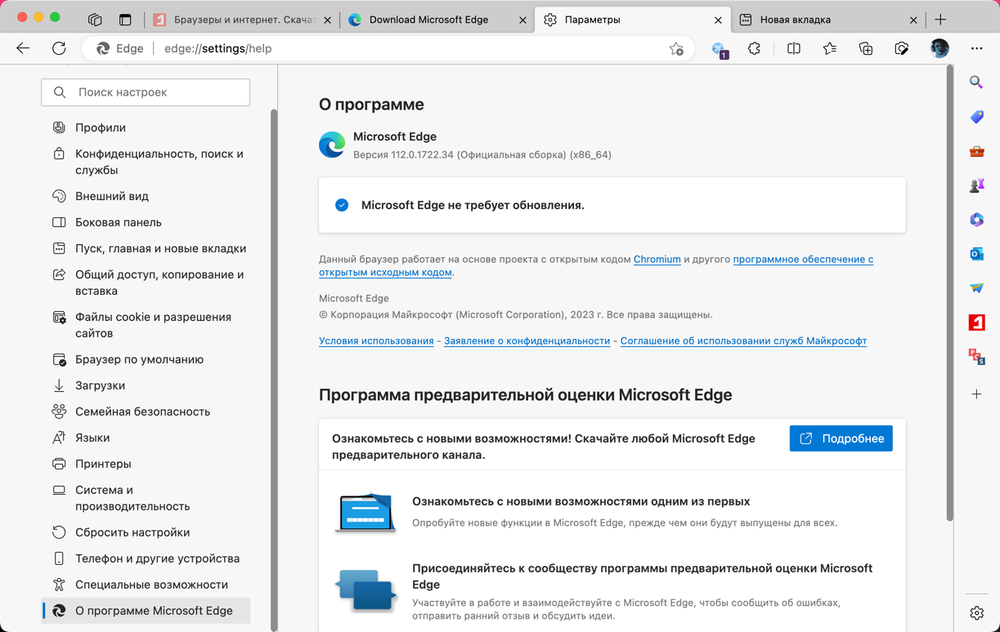Viewport: 1000px width, 632px height.
Task: Open the Shopping tag icon in sidebar
Action: 977,117
